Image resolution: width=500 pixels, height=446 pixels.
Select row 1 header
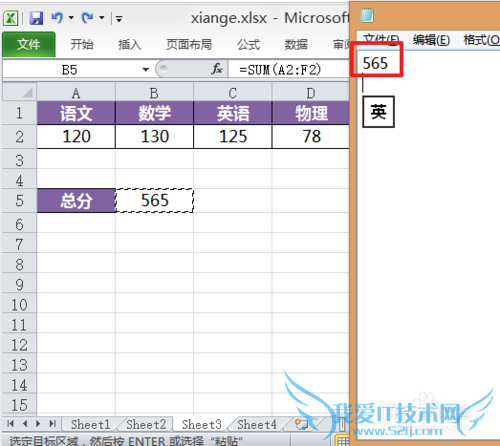[x=19, y=113]
